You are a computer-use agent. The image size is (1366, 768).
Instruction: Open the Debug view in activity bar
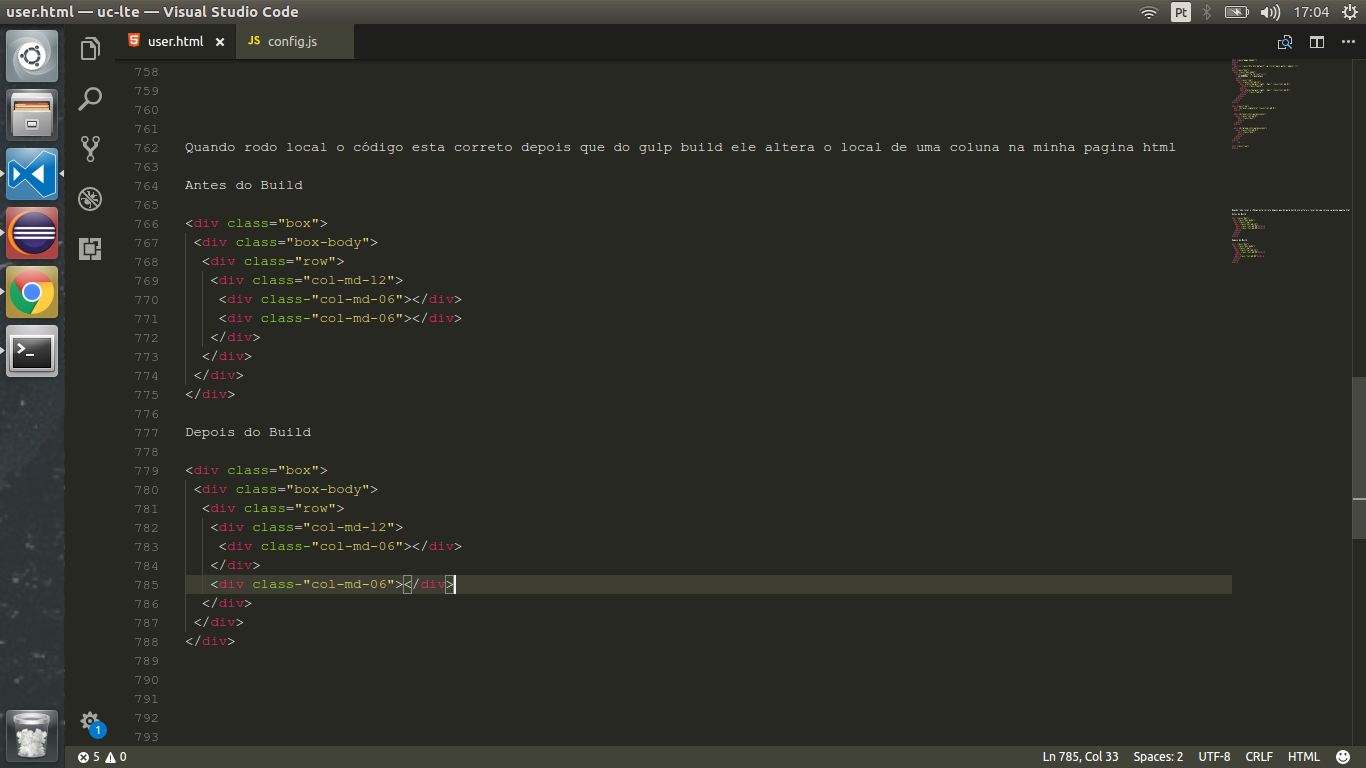(x=90, y=198)
